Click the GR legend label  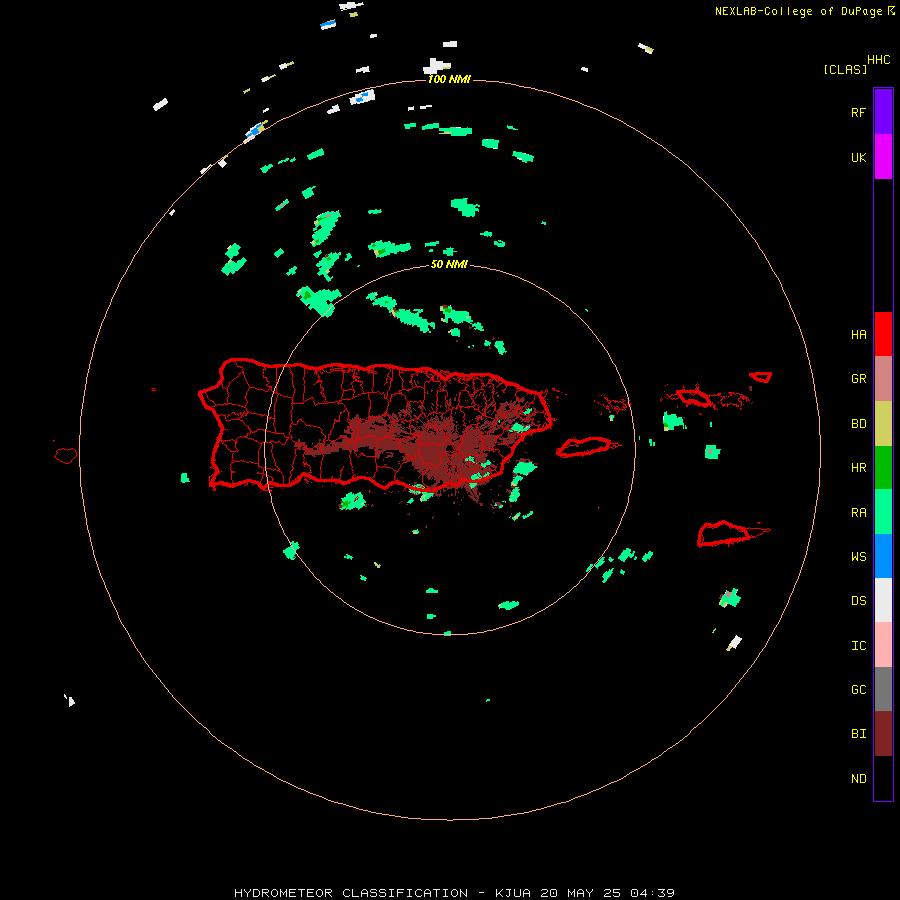click(858, 378)
